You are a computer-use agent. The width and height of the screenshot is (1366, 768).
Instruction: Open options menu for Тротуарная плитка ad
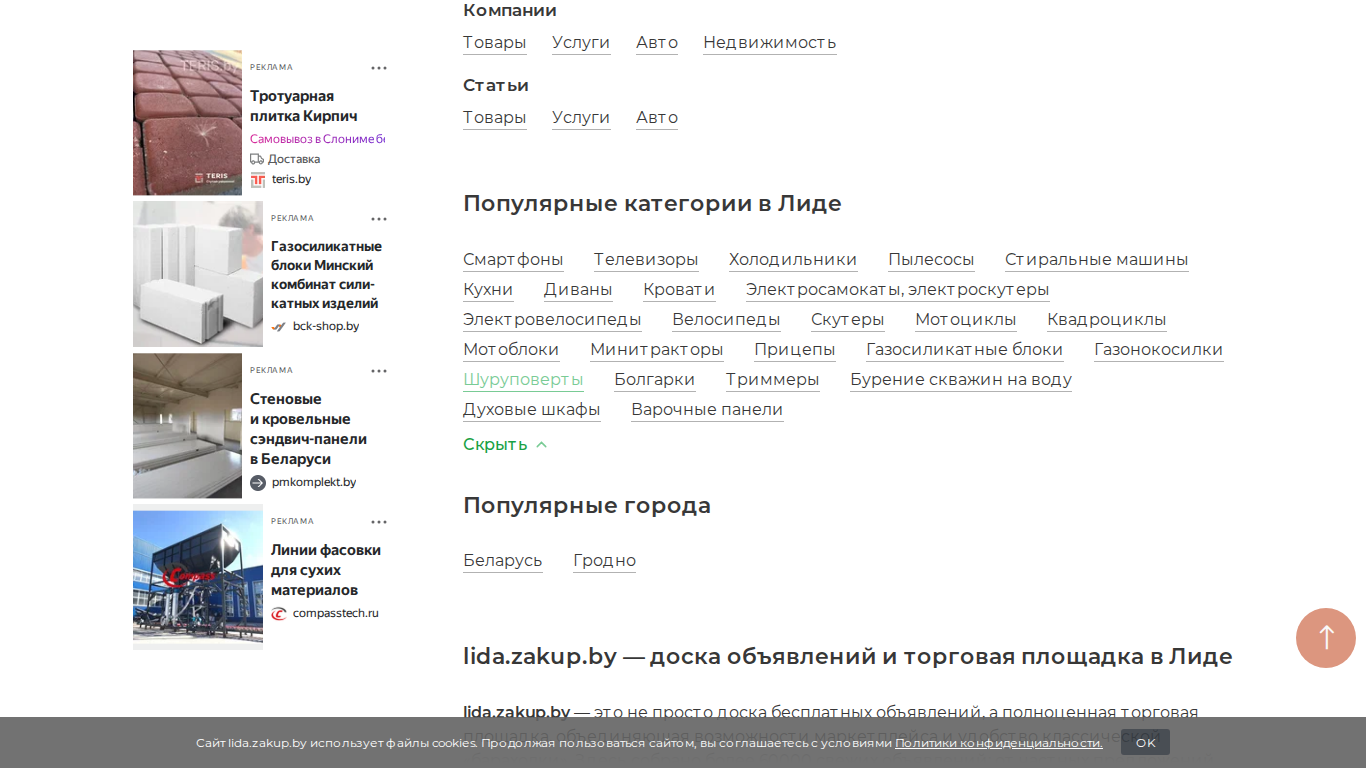[x=379, y=68]
